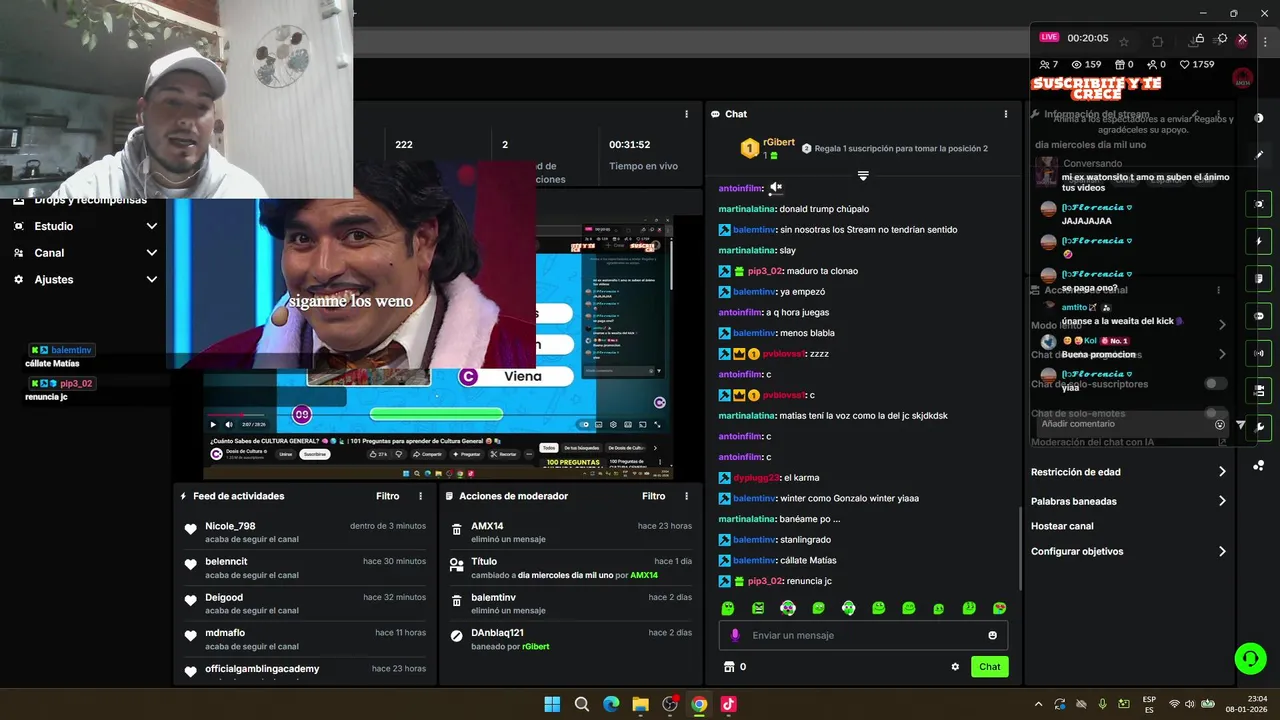Open the Modo lento chevron

pos(1222,325)
